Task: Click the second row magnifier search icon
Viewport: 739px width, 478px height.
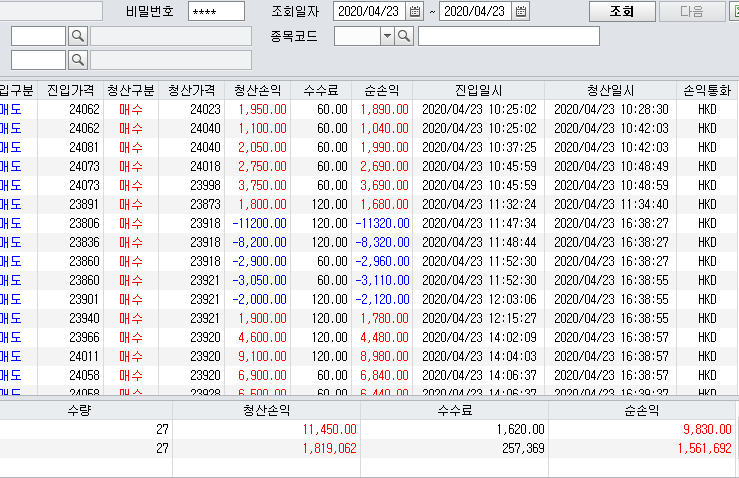Action: point(78,59)
